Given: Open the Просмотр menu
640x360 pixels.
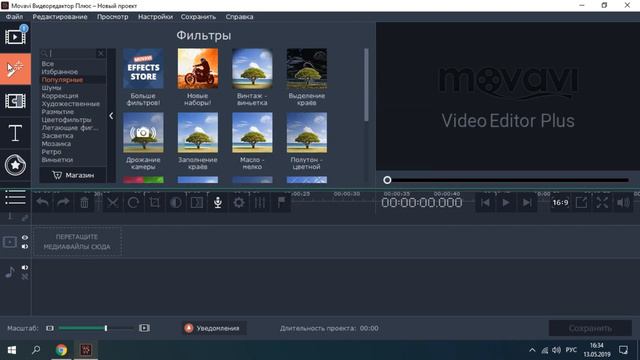Looking at the screenshot, I should pos(112,17).
